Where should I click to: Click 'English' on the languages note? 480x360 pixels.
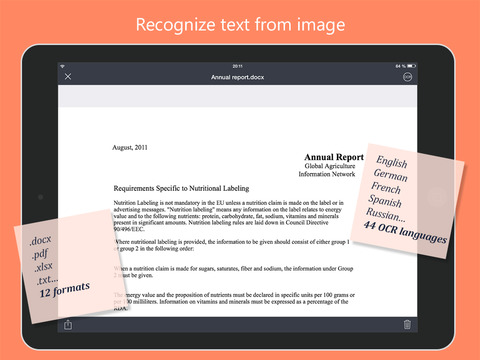coord(392,162)
